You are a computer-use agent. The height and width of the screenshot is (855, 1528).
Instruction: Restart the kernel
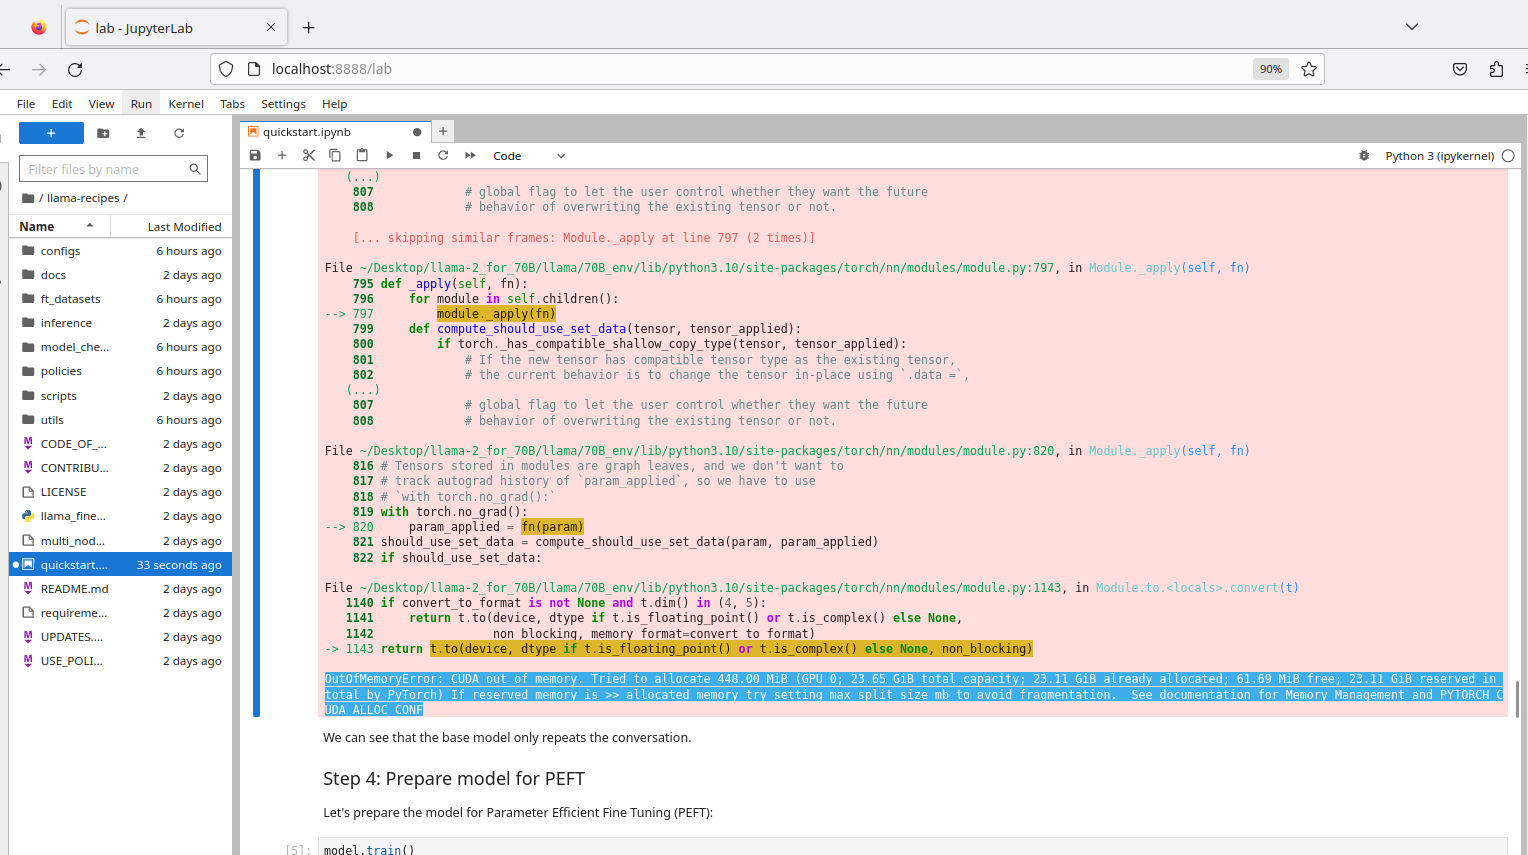pyautogui.click(x=442, y=155)
